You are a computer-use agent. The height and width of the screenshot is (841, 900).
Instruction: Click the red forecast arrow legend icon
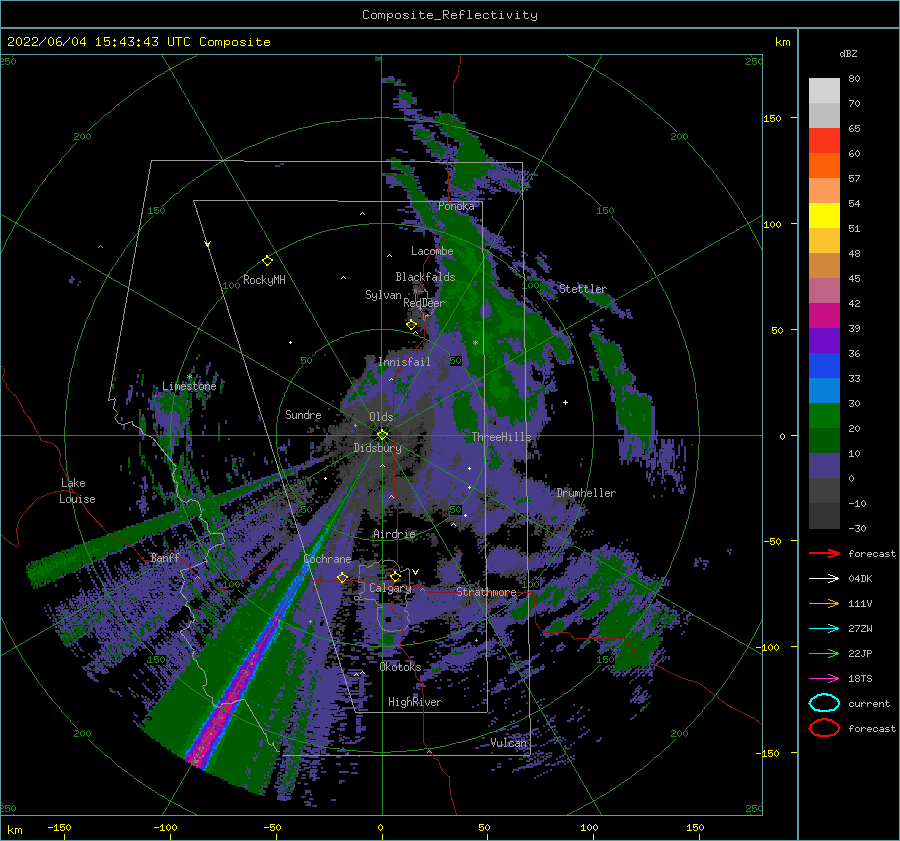(x=824, y=553)
